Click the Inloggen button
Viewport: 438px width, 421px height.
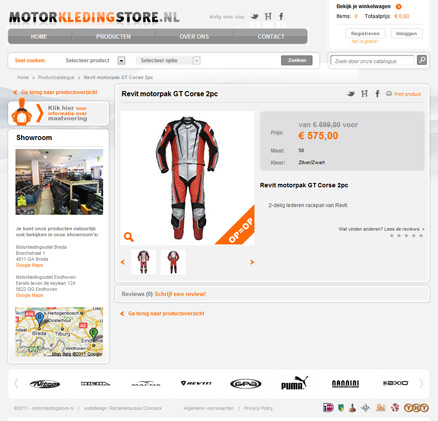point(406,33)
